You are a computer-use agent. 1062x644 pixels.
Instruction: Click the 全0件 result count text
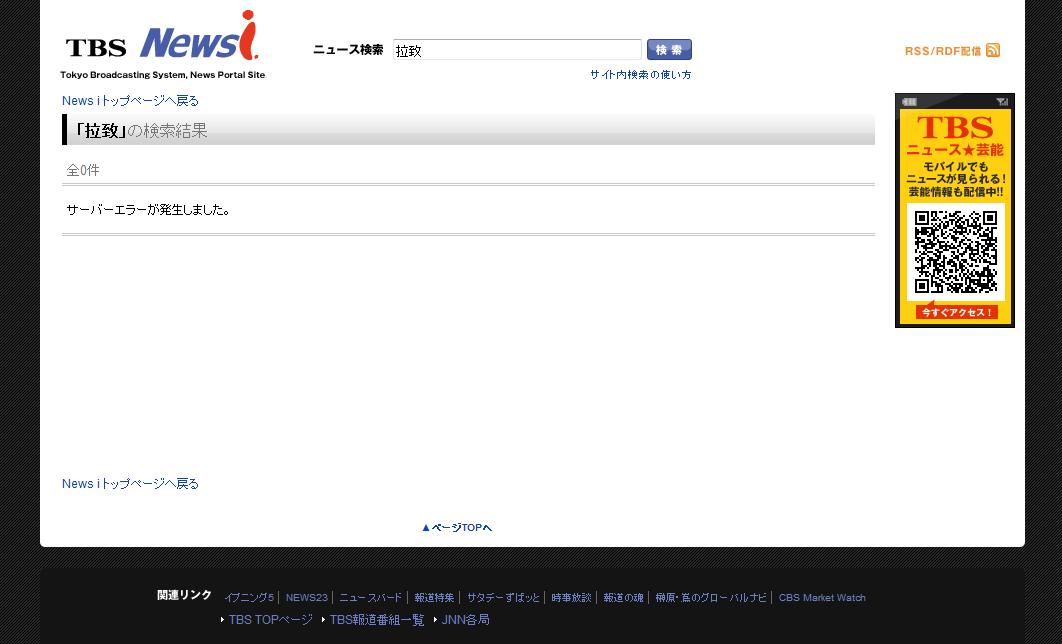(83, 171)
